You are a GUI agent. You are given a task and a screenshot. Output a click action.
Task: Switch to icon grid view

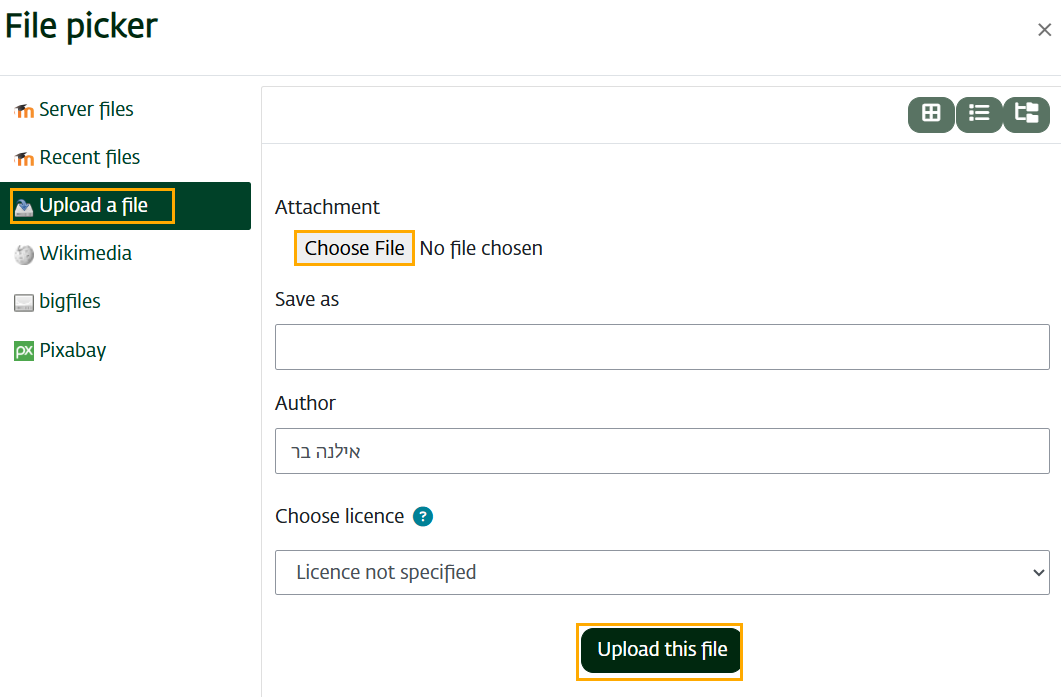(931, 114)
